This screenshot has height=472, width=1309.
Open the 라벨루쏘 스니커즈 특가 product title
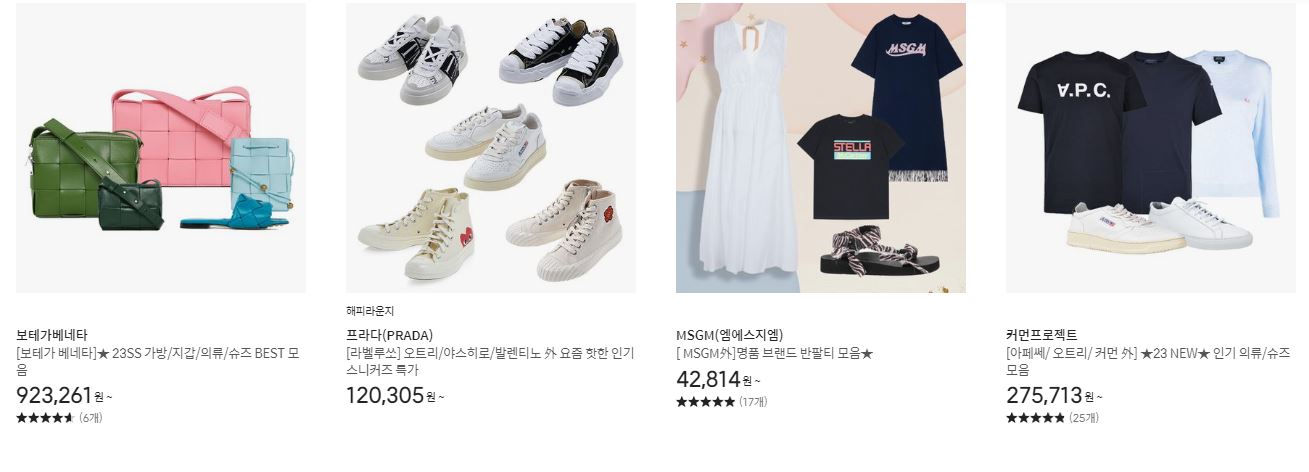490,361
